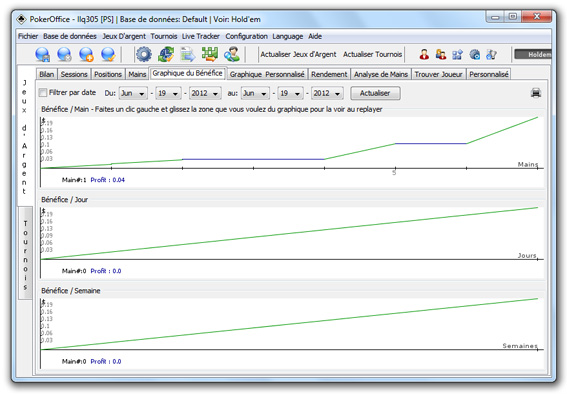Image resolution: width=567 pixels, height=394 pixels.
Task: Click the green table export icon
Action: tap(210, 55)
